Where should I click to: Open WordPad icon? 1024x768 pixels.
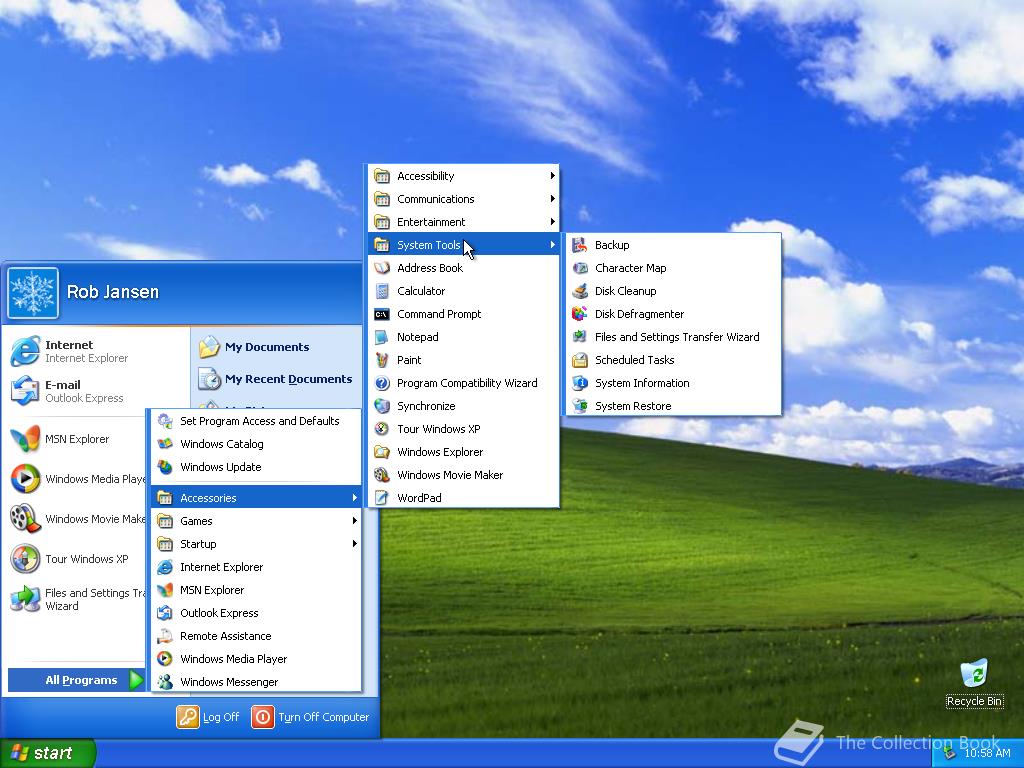tap(382, 498)
